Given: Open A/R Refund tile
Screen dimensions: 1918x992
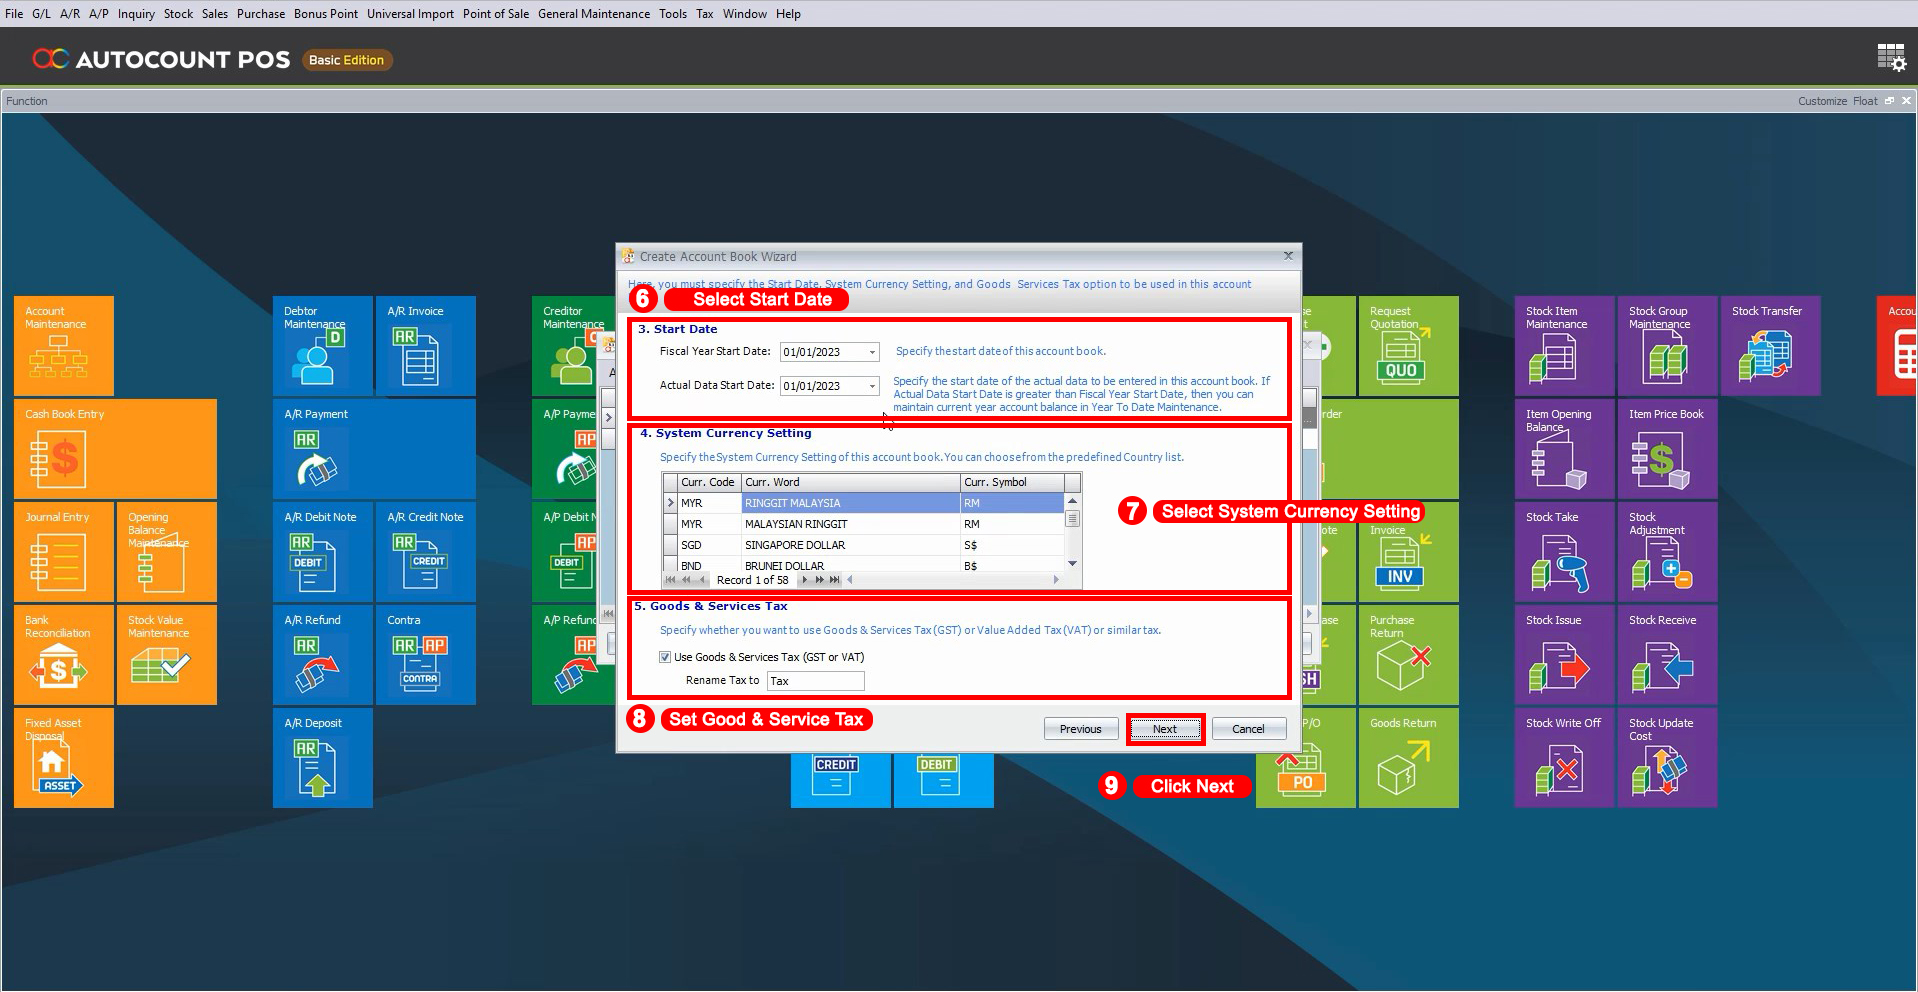Looking at the screenshot, I should (x=323, y=654).
